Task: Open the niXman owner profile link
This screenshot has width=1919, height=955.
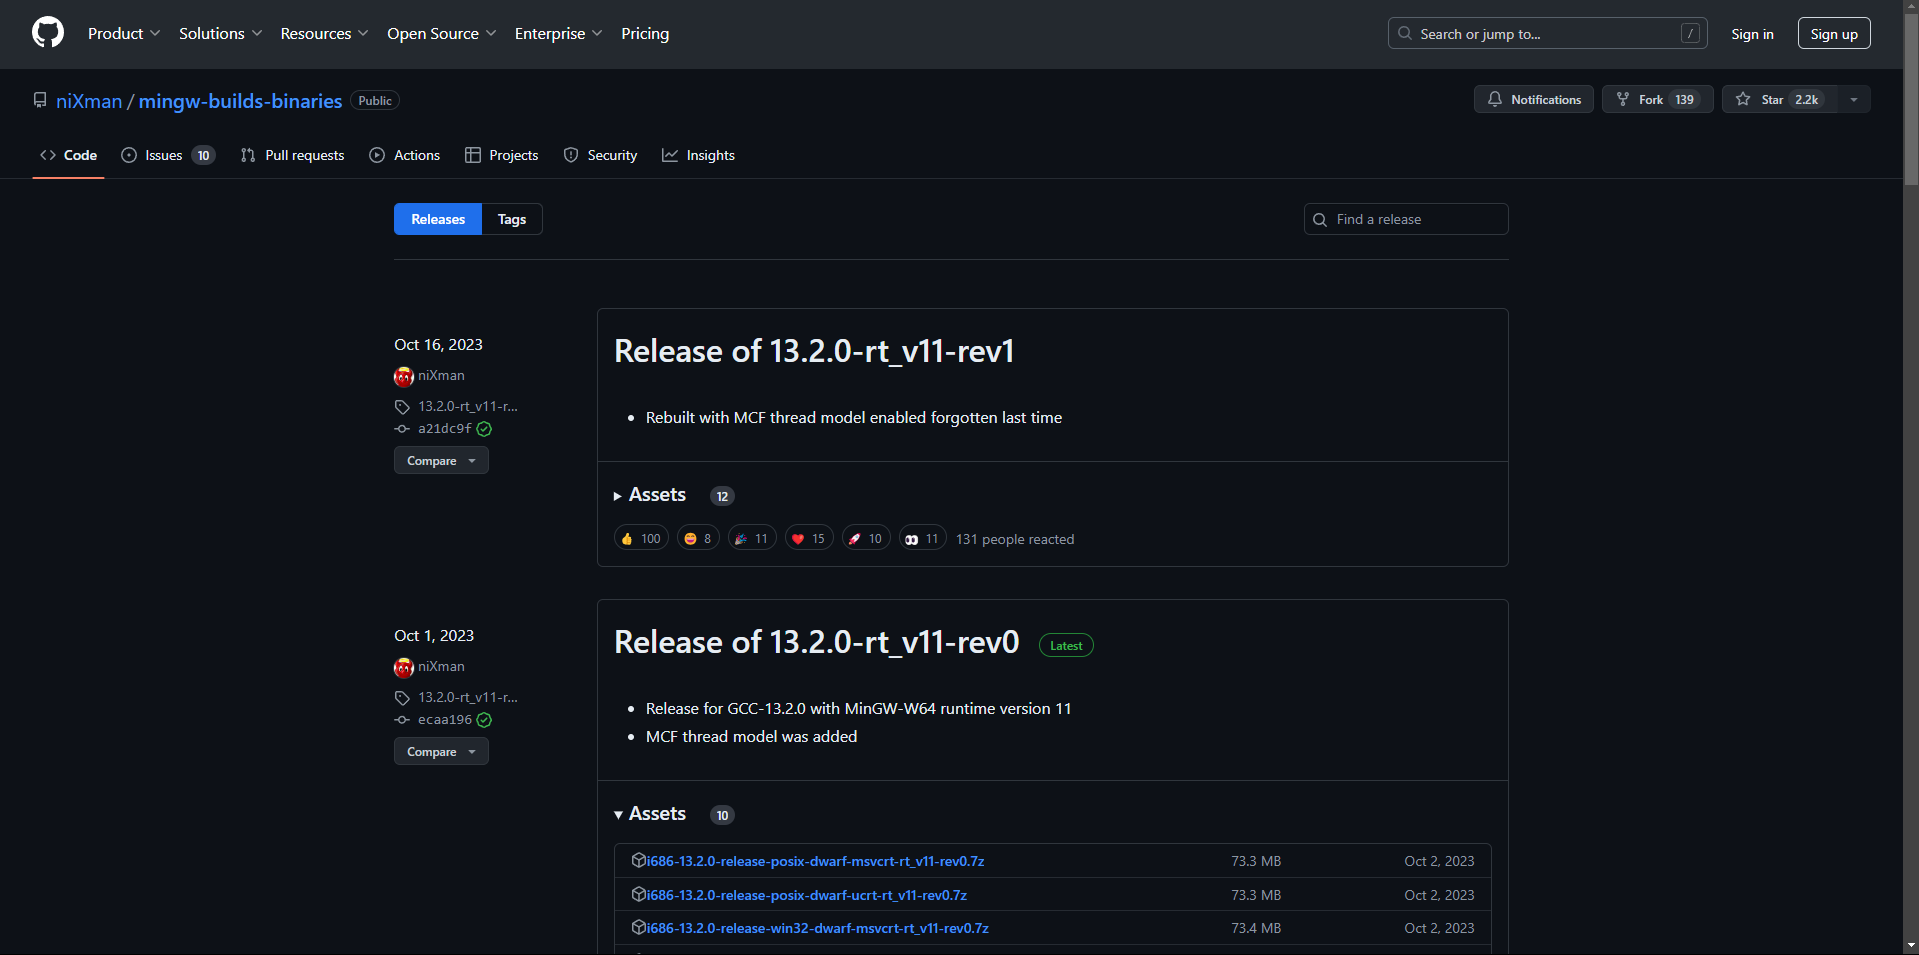Action: click(x=89, y=101)
